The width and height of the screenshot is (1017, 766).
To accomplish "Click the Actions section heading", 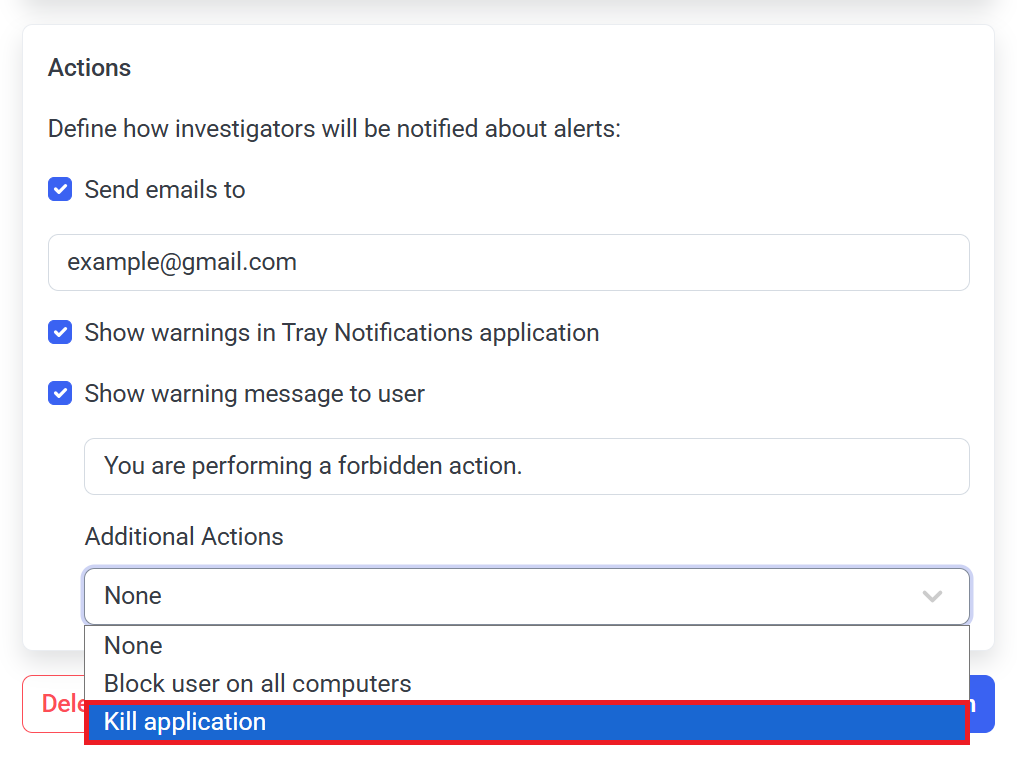I will (90, 68).
